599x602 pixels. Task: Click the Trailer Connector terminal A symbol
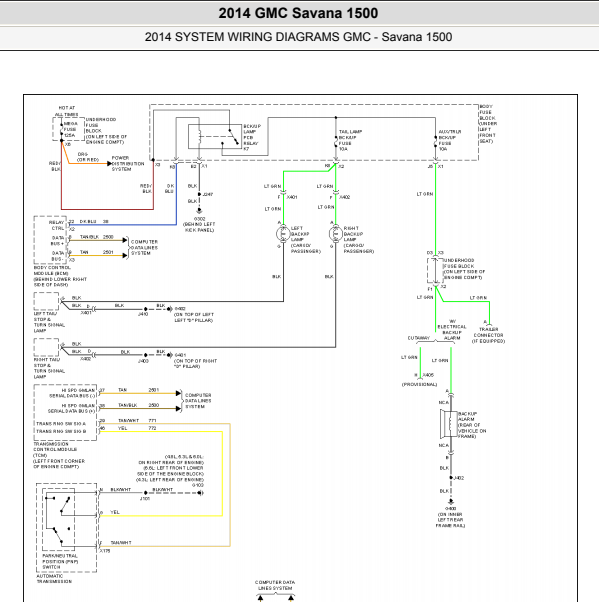(x=489, y=324)
